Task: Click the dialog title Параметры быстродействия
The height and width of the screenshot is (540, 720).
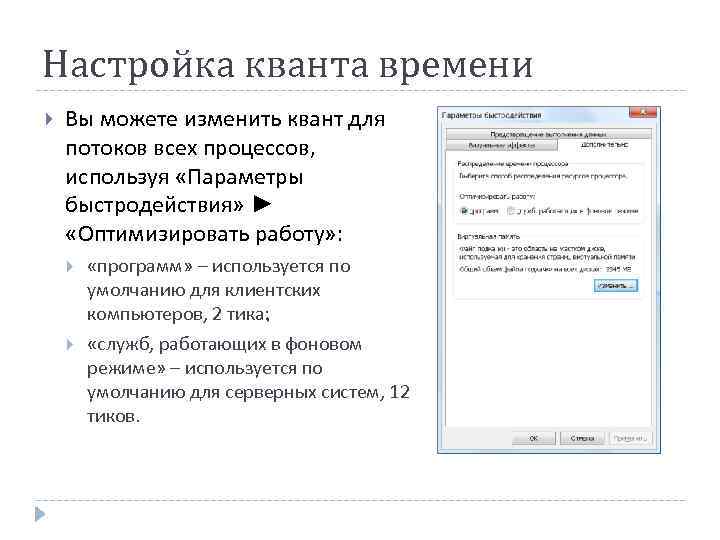Action: click(492, 115)
